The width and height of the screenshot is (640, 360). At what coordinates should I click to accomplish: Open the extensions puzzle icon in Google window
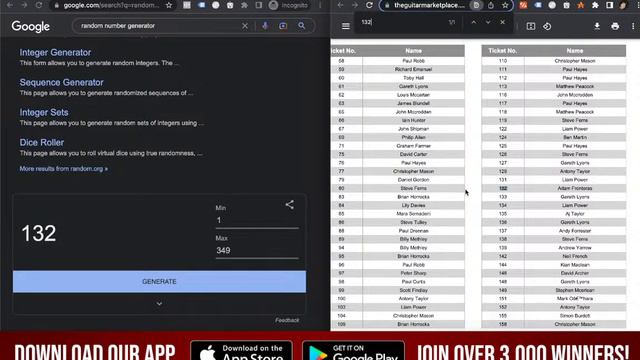(244, 5)
